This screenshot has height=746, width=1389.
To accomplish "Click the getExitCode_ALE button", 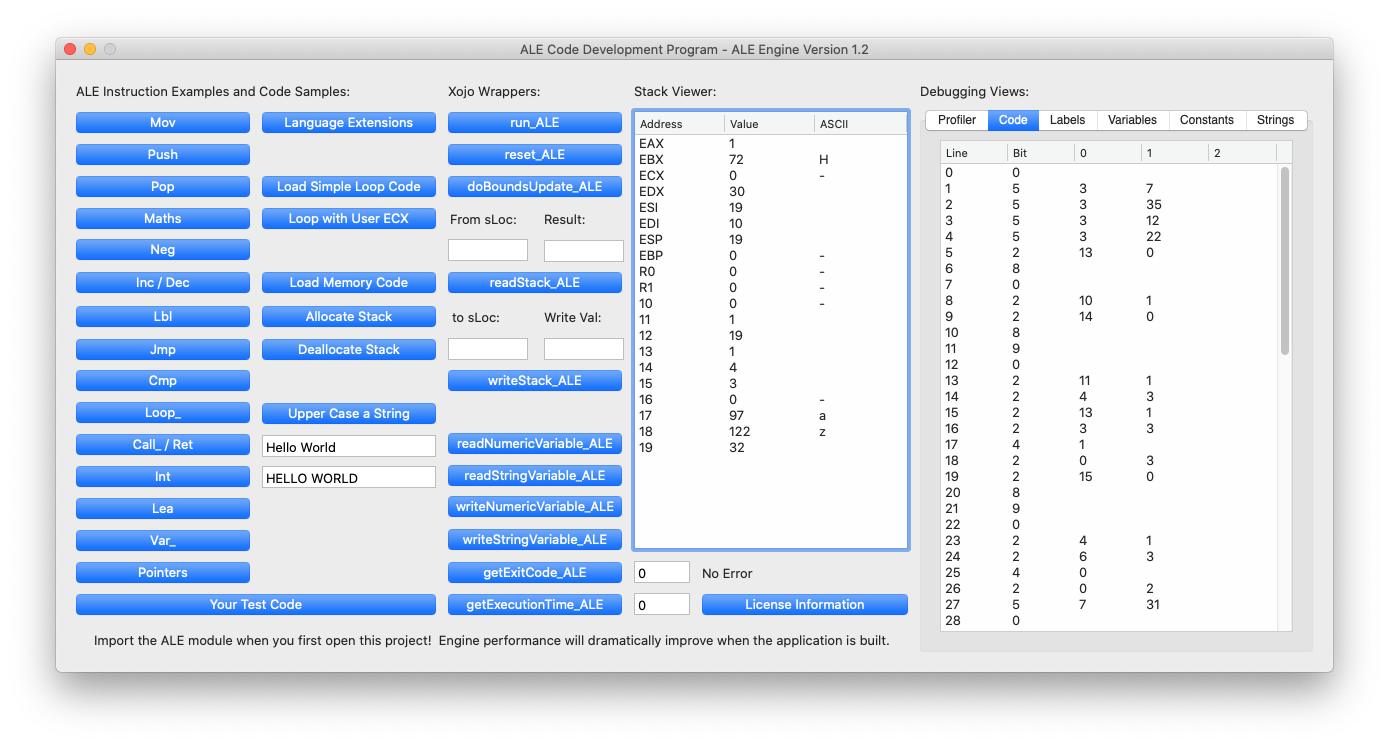I will click(534, 572).
